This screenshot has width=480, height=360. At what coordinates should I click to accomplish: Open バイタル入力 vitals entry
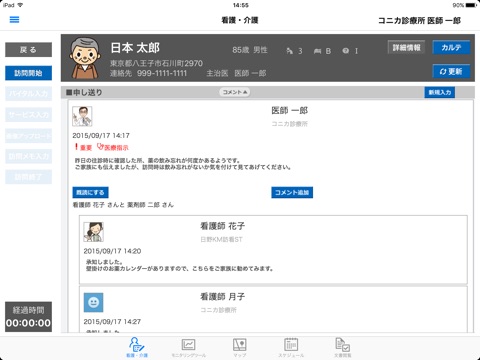pyautogui.click(x=28, y=94)
